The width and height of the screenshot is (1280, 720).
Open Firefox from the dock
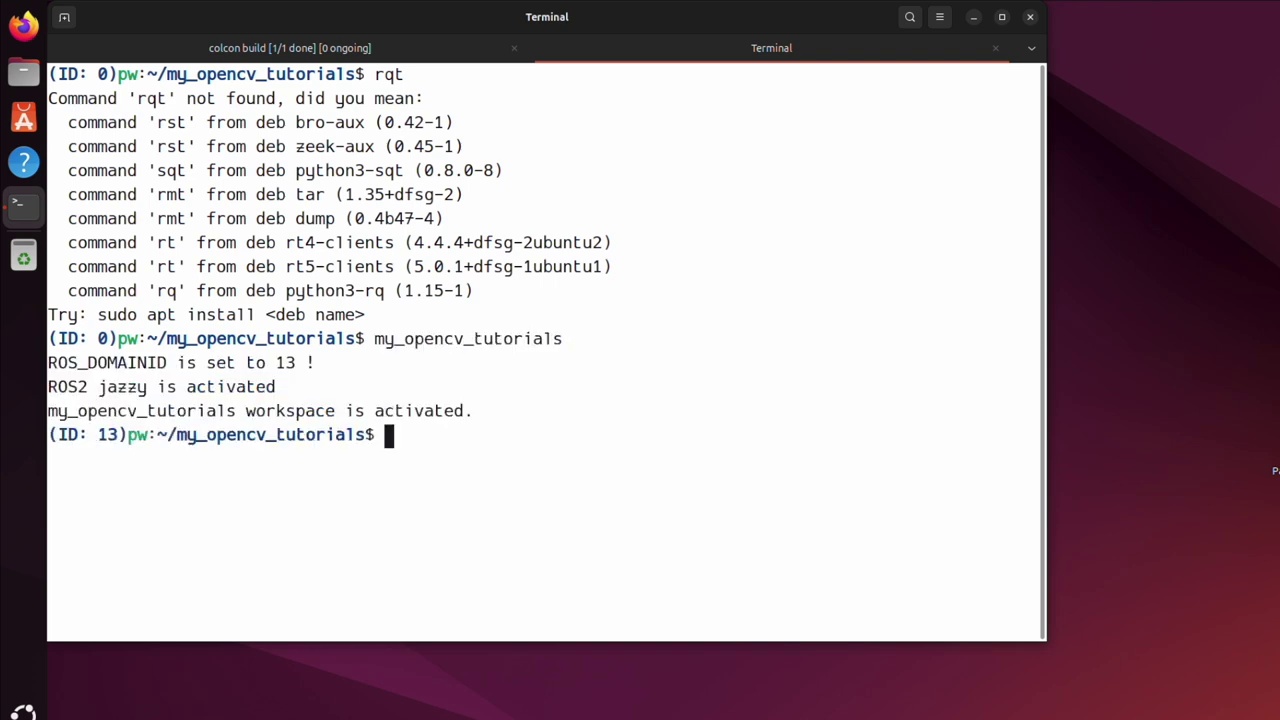[x=23, y=24]
